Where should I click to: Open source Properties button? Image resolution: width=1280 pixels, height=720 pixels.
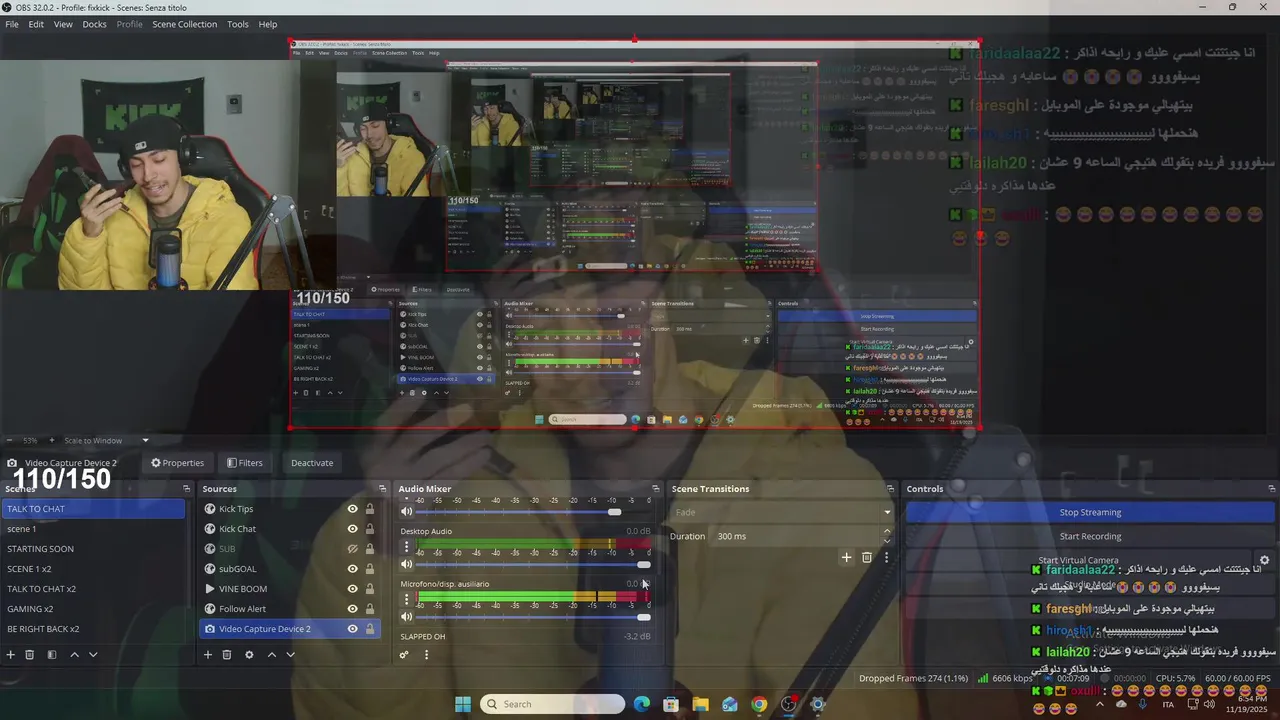pos(177,463)
